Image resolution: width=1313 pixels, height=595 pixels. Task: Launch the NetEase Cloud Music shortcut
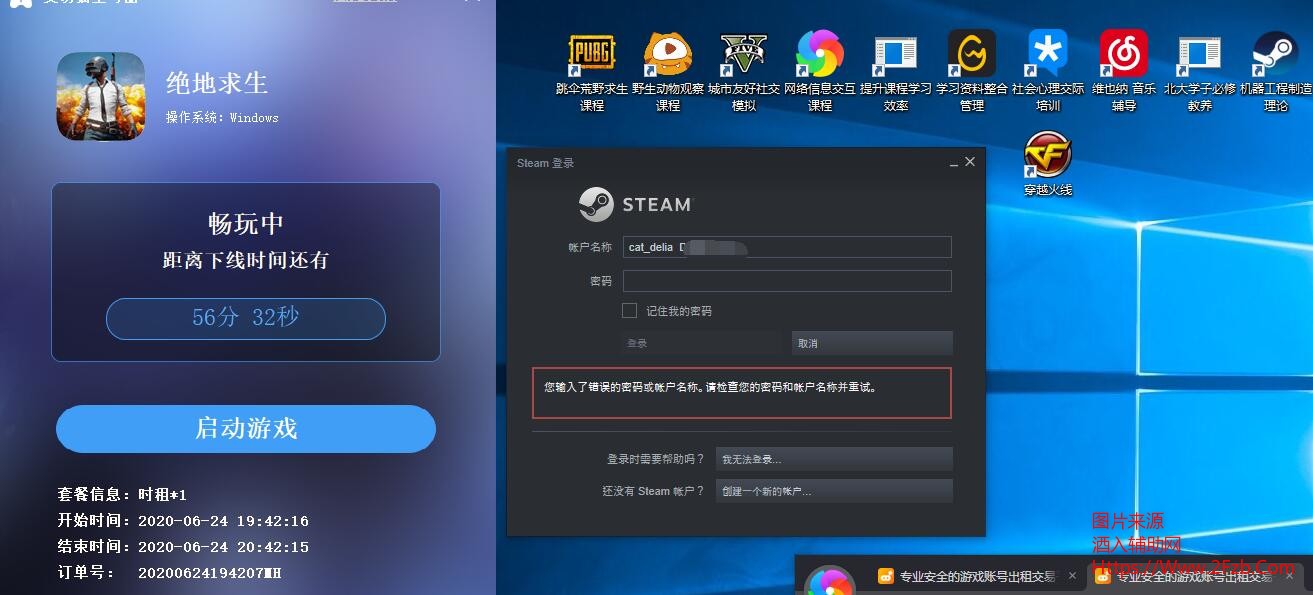click(1124, 54)
